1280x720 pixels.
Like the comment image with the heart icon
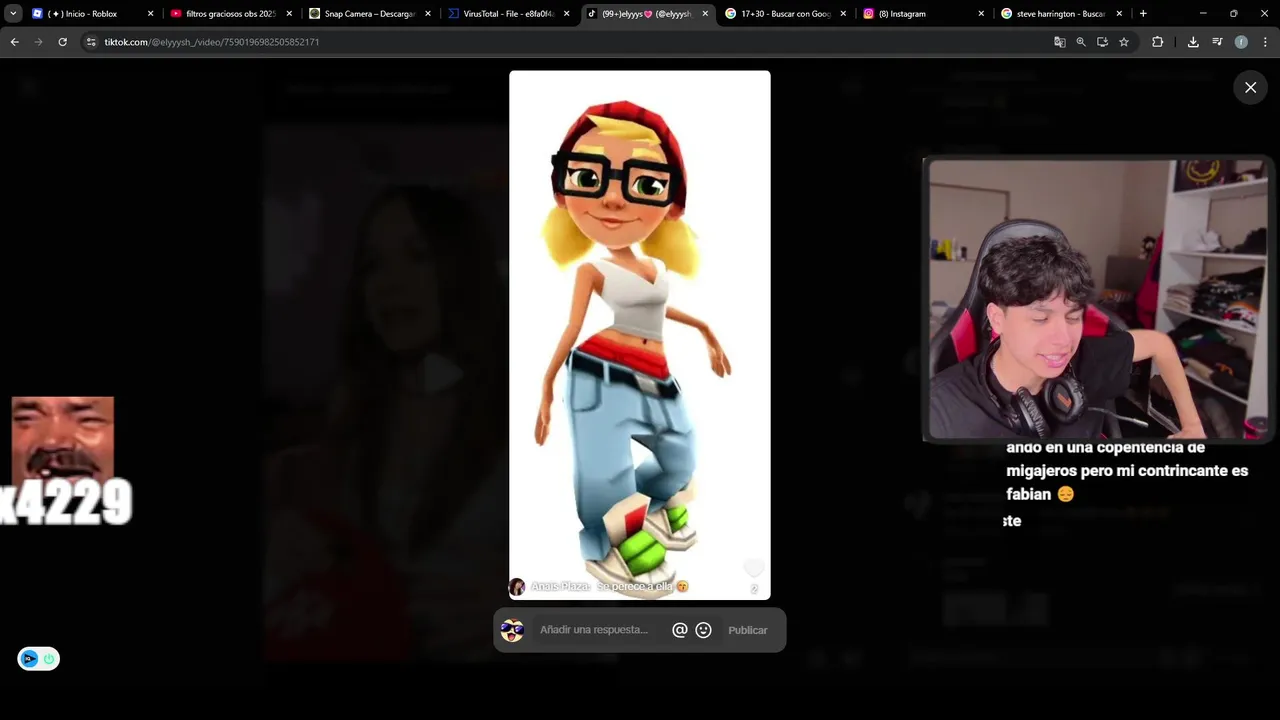[x=753, y=570]
